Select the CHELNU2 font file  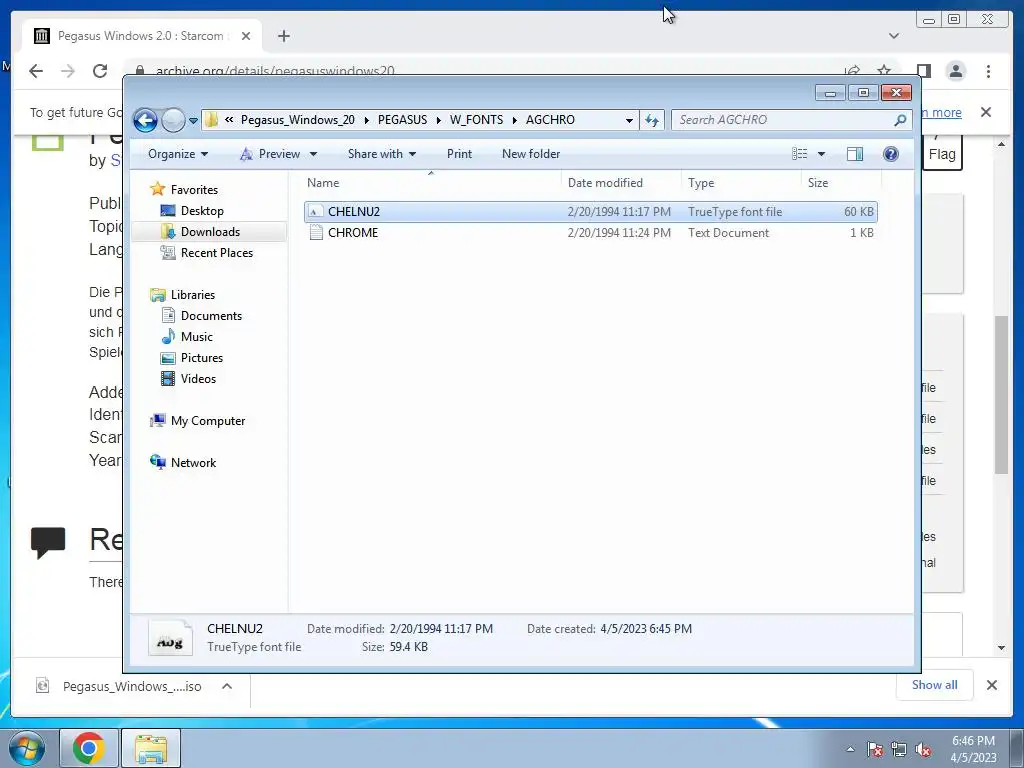tap(590, 212)
